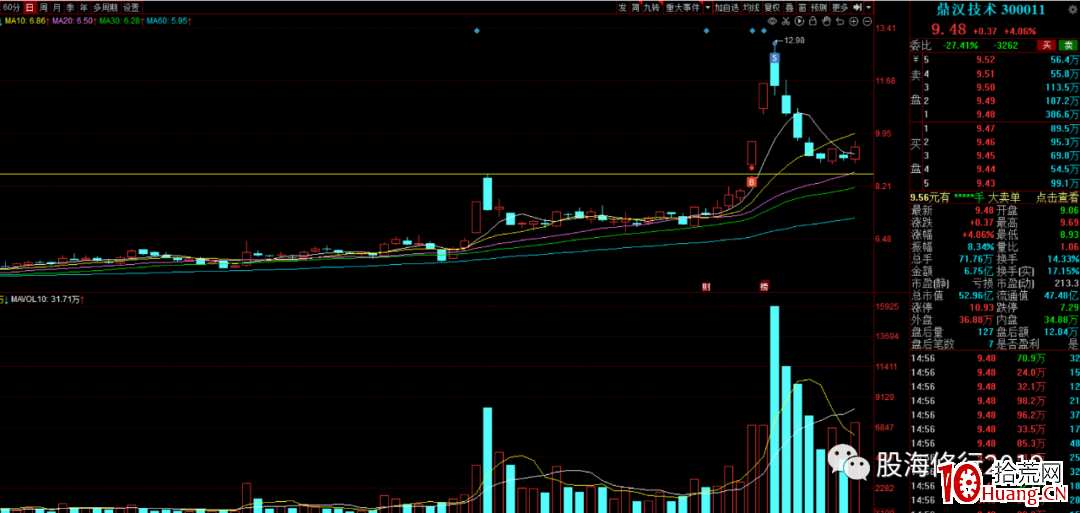The image size is (1080, 513).
Task: Click the MA10: 6.86 indicator label
Action: (25, 21)
